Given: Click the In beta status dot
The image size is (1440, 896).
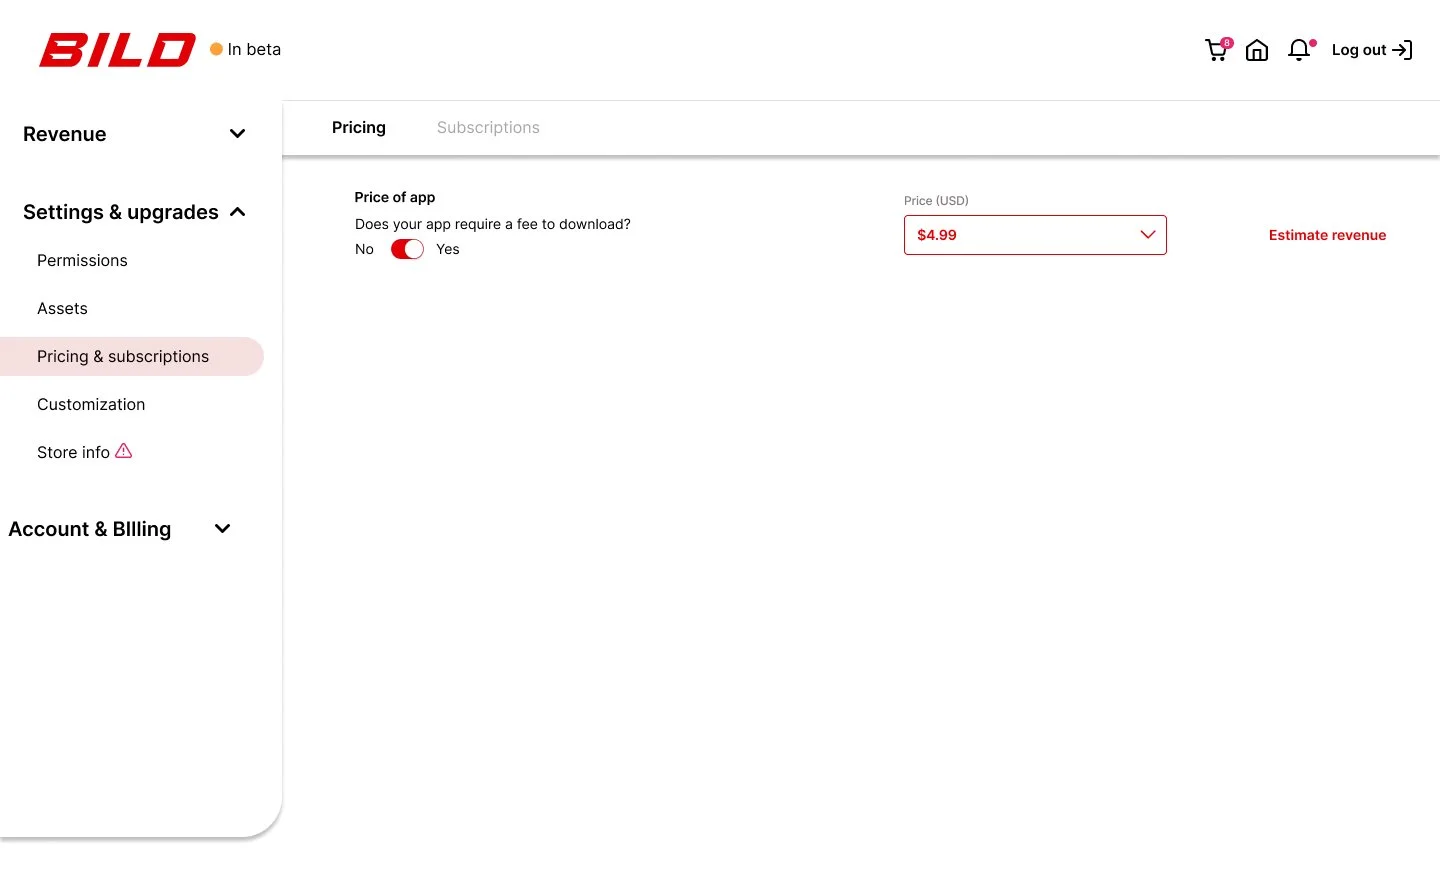Looking at the screenshot, I should coord(215,48).
